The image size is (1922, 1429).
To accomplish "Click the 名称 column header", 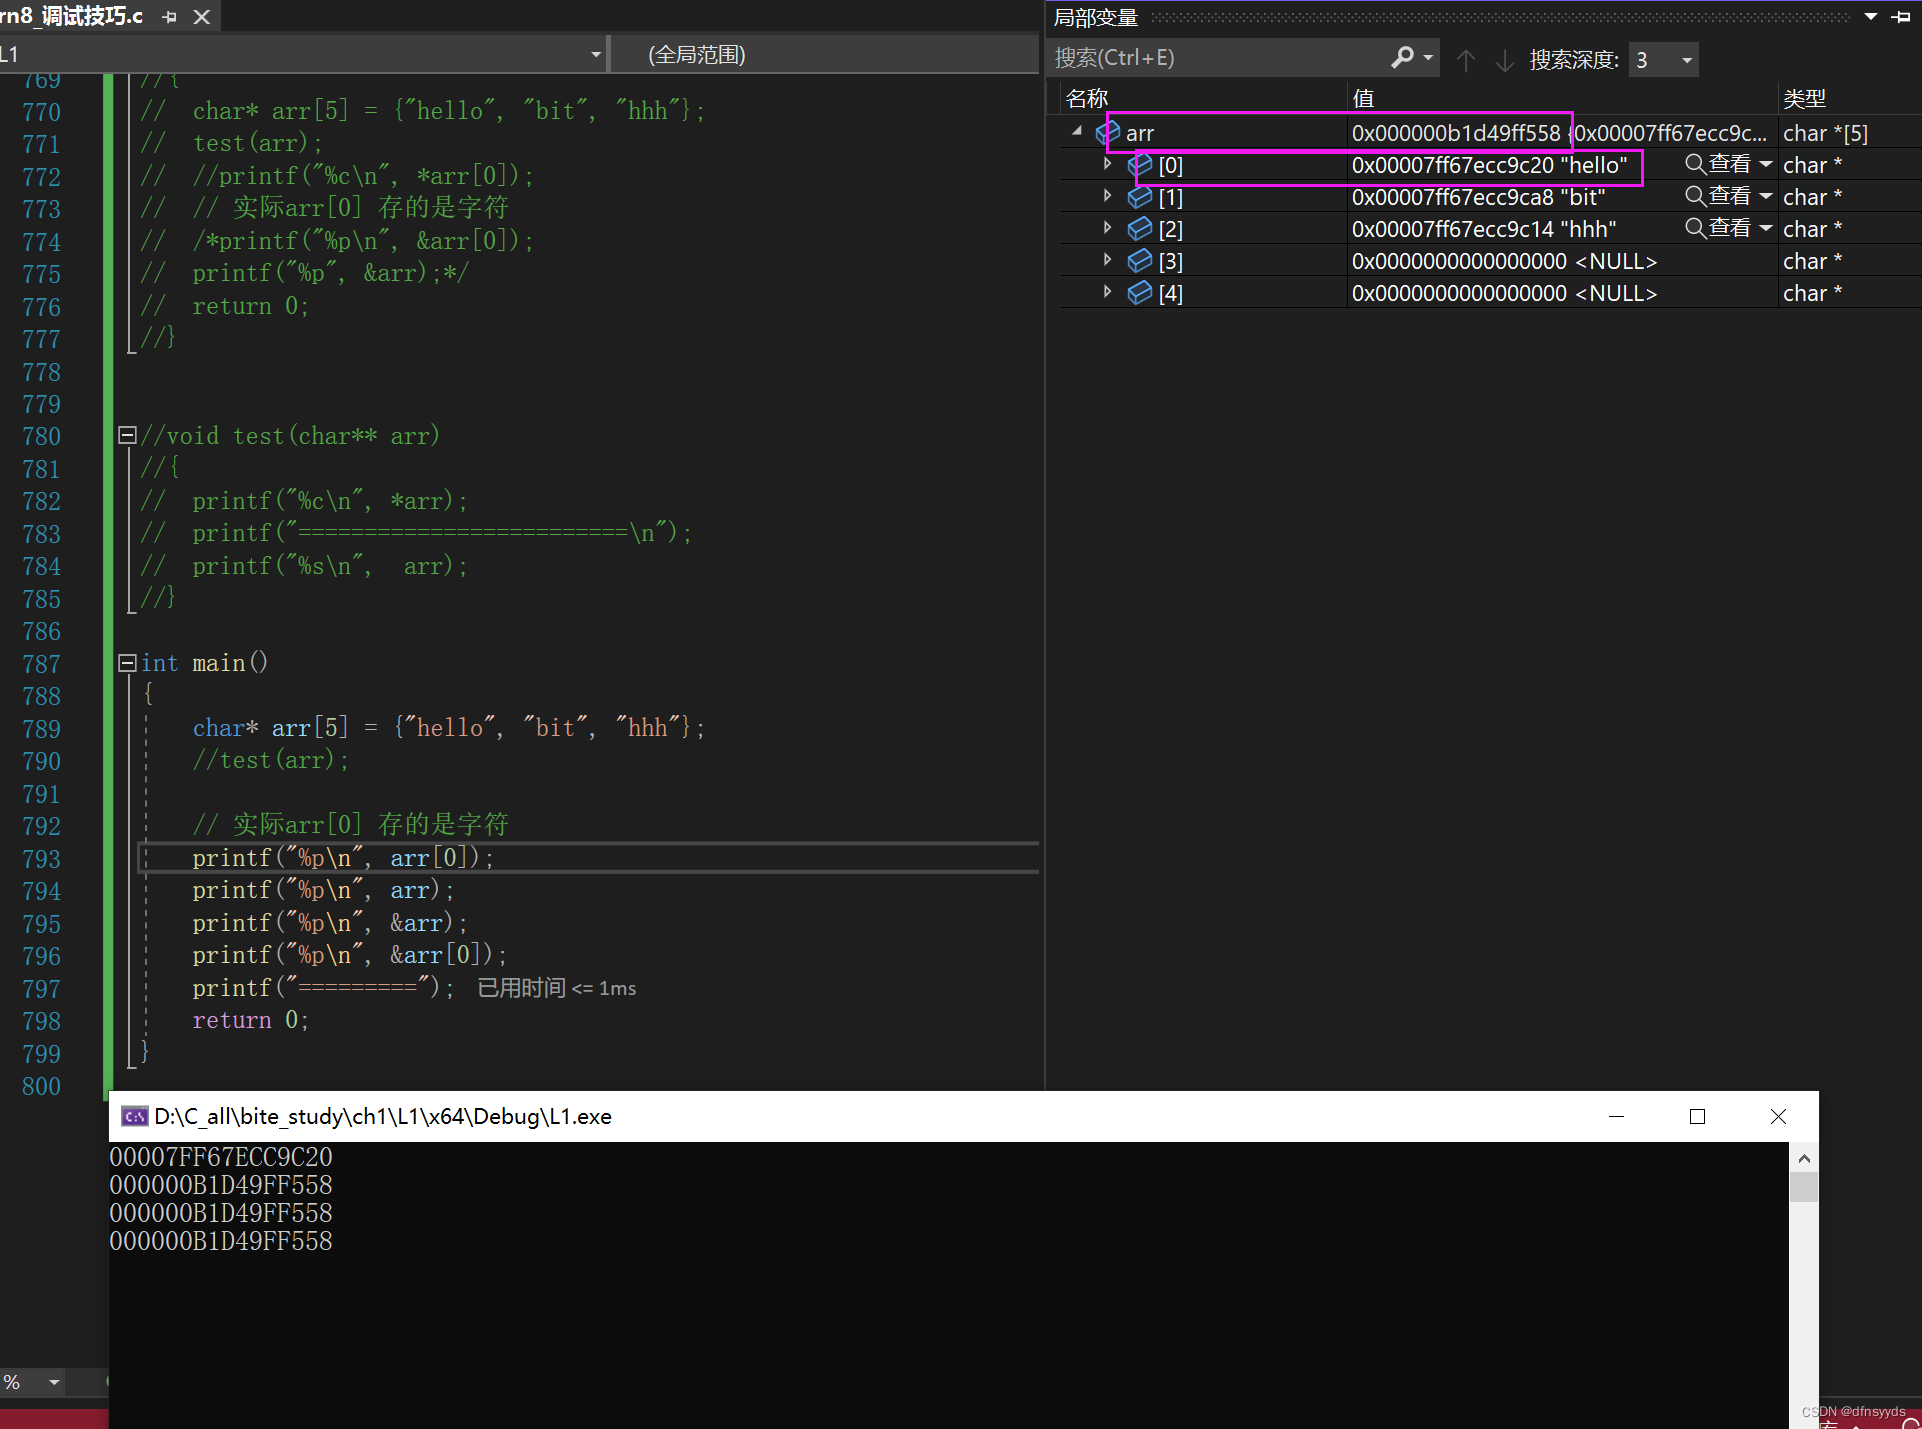I will click(x=1087, y=98).
